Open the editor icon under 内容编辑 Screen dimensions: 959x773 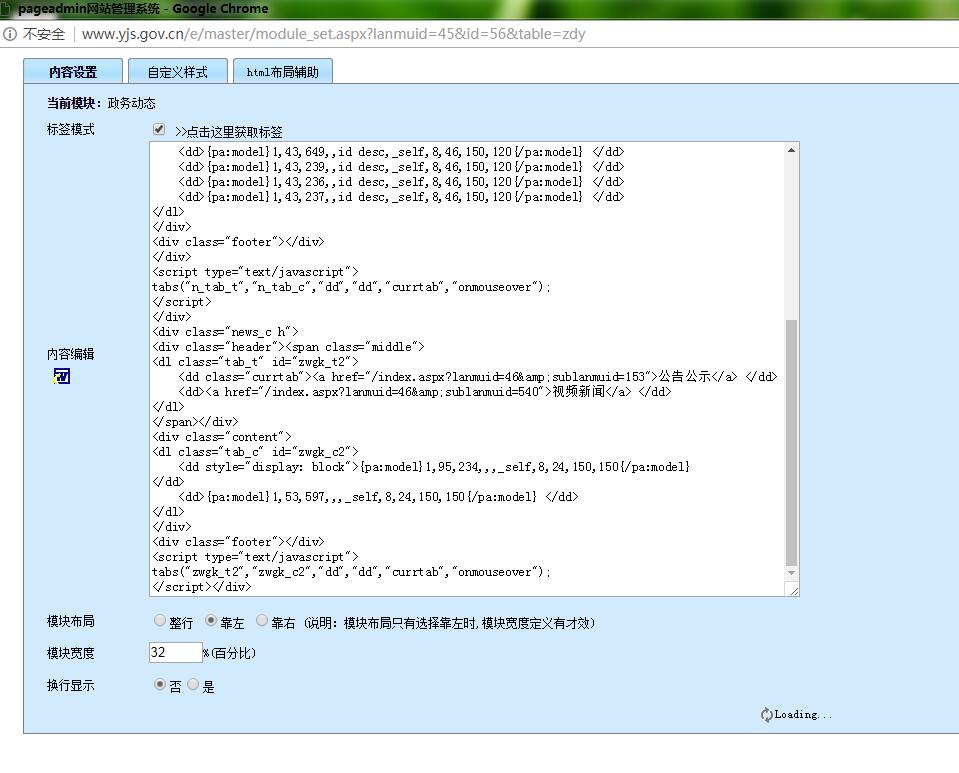[x=61, y=375]
